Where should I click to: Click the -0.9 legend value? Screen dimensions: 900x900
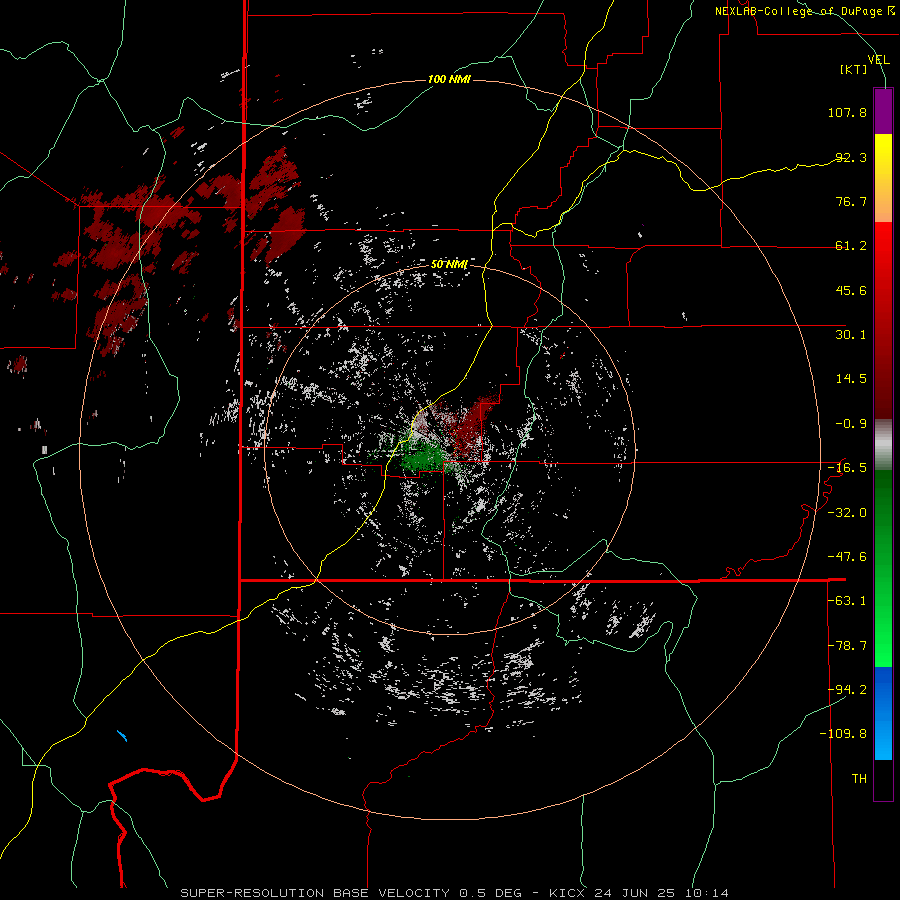(x=851, y=424)
